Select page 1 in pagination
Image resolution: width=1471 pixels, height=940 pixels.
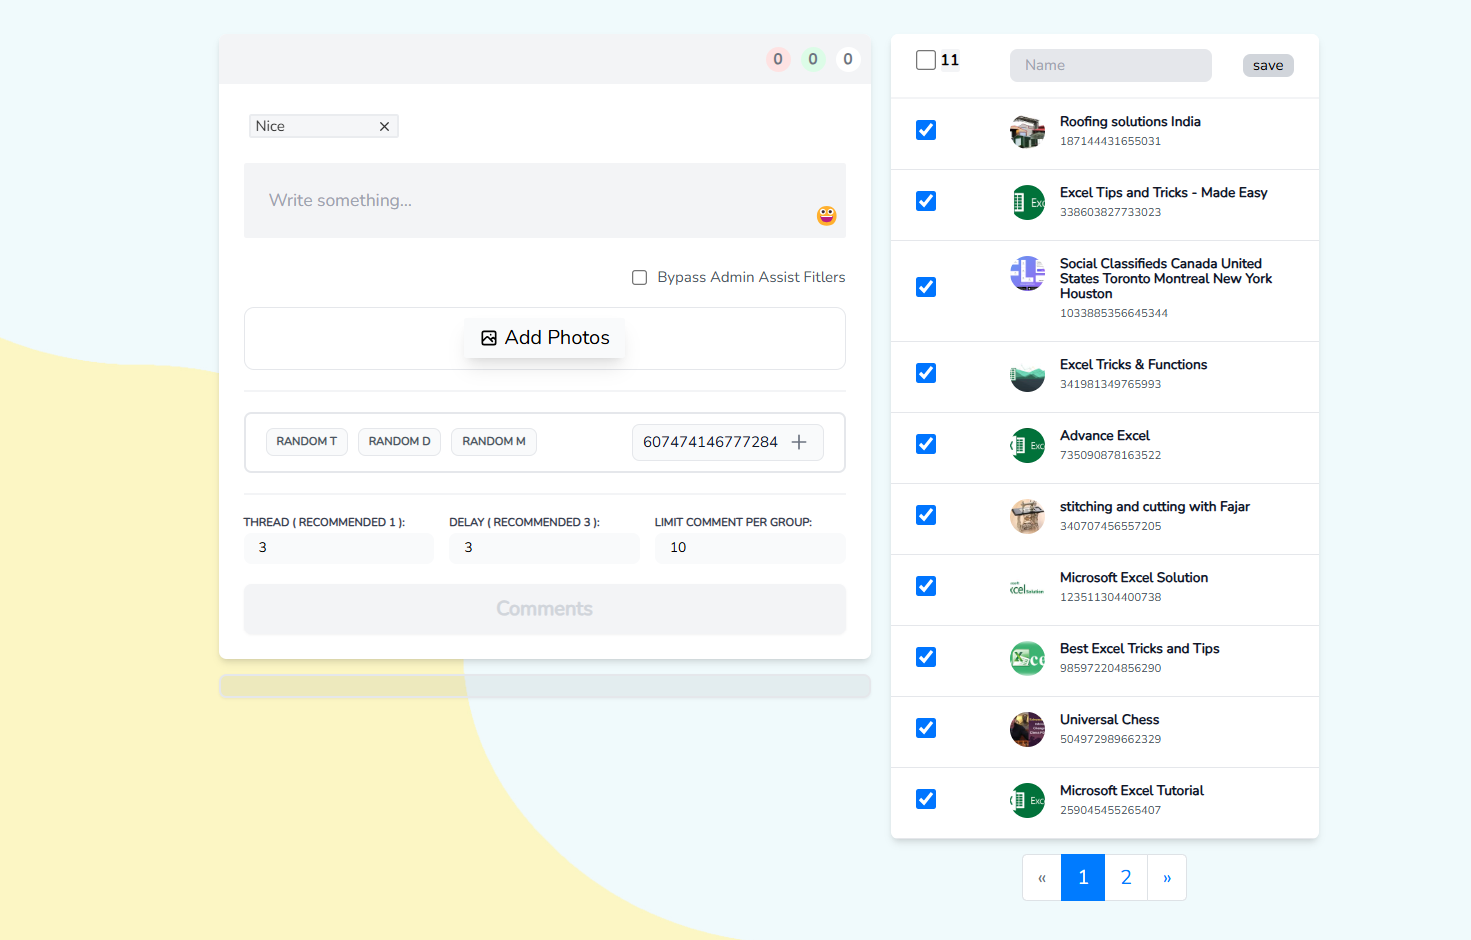coord(1083,878)
